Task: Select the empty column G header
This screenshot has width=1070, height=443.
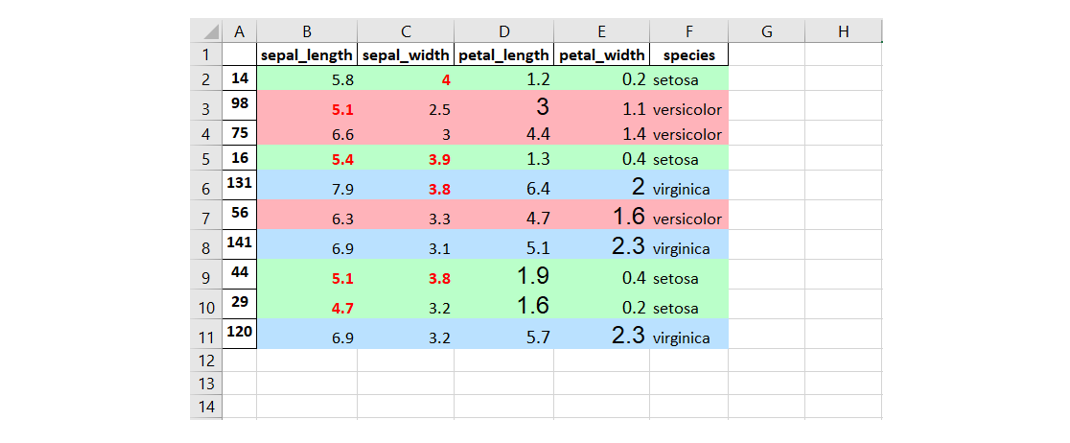Action: (x=766, y=31)
